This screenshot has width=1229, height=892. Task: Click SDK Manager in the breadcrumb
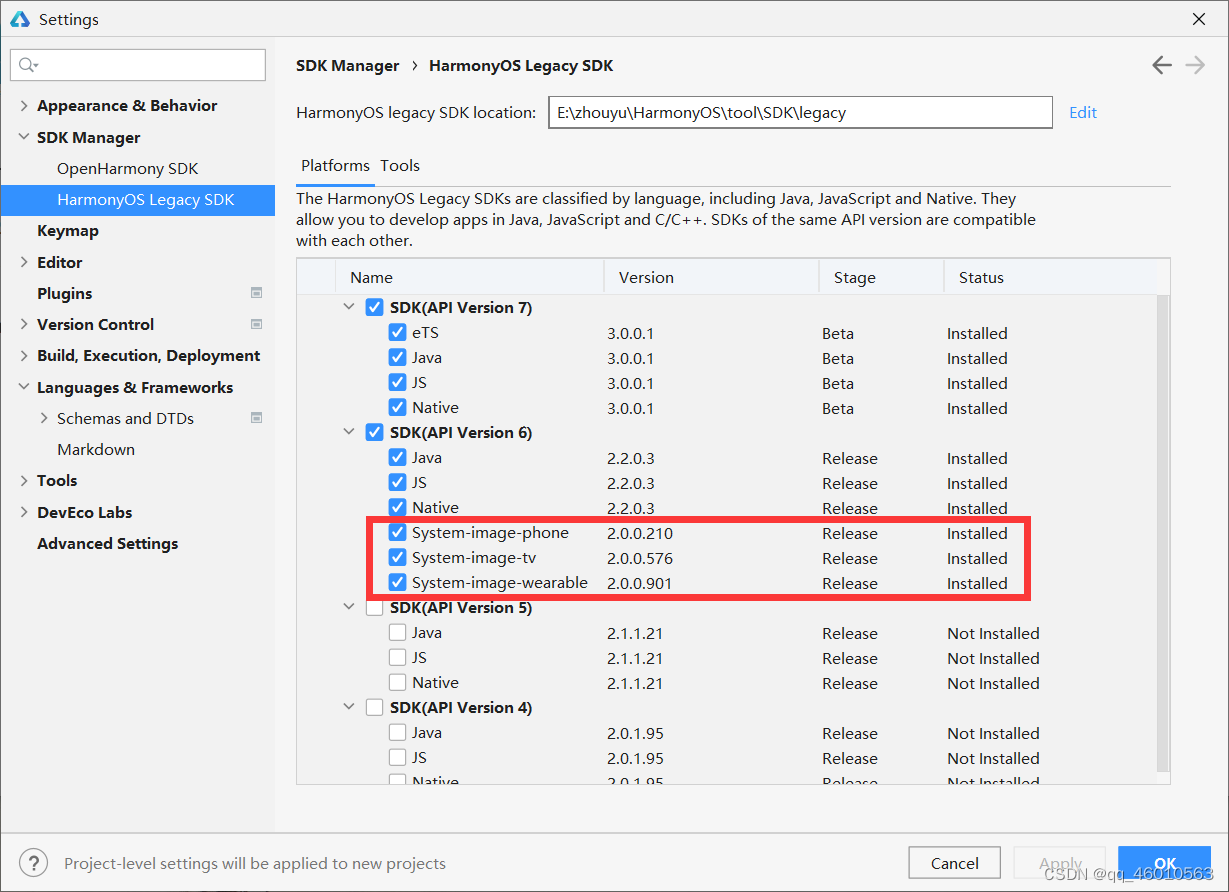point(348,66)
